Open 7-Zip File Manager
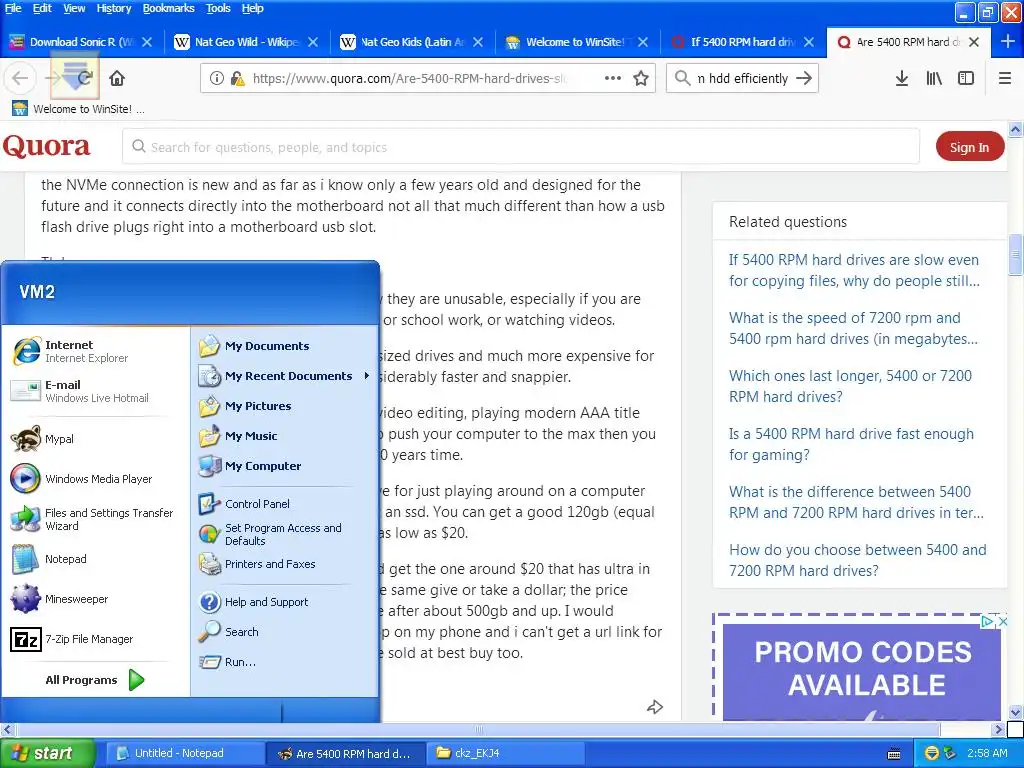Screen dimensions: 1024x768 (x=71, y=639)
